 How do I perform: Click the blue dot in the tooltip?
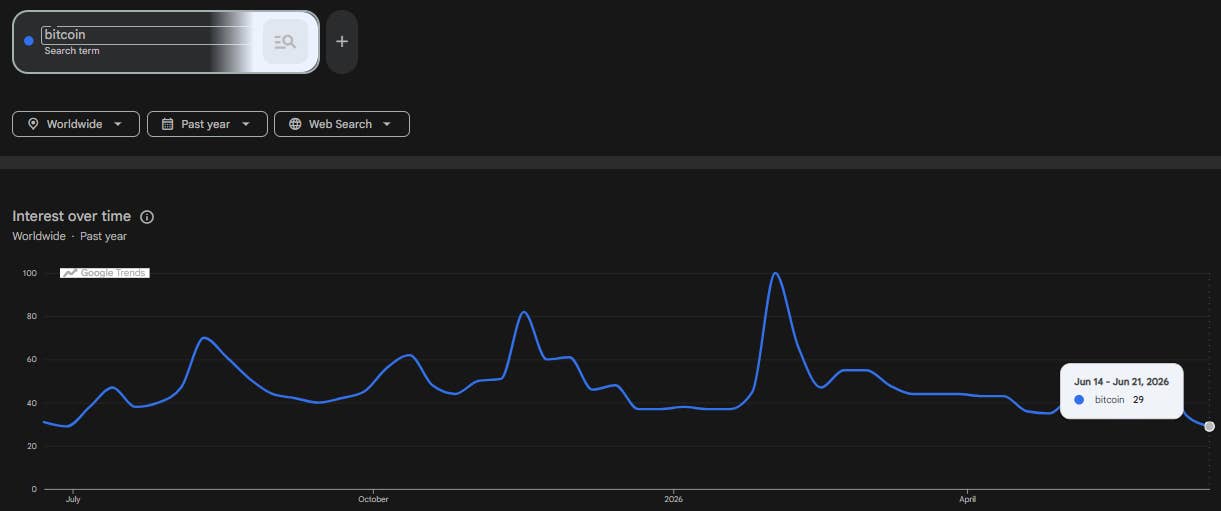1079,399
